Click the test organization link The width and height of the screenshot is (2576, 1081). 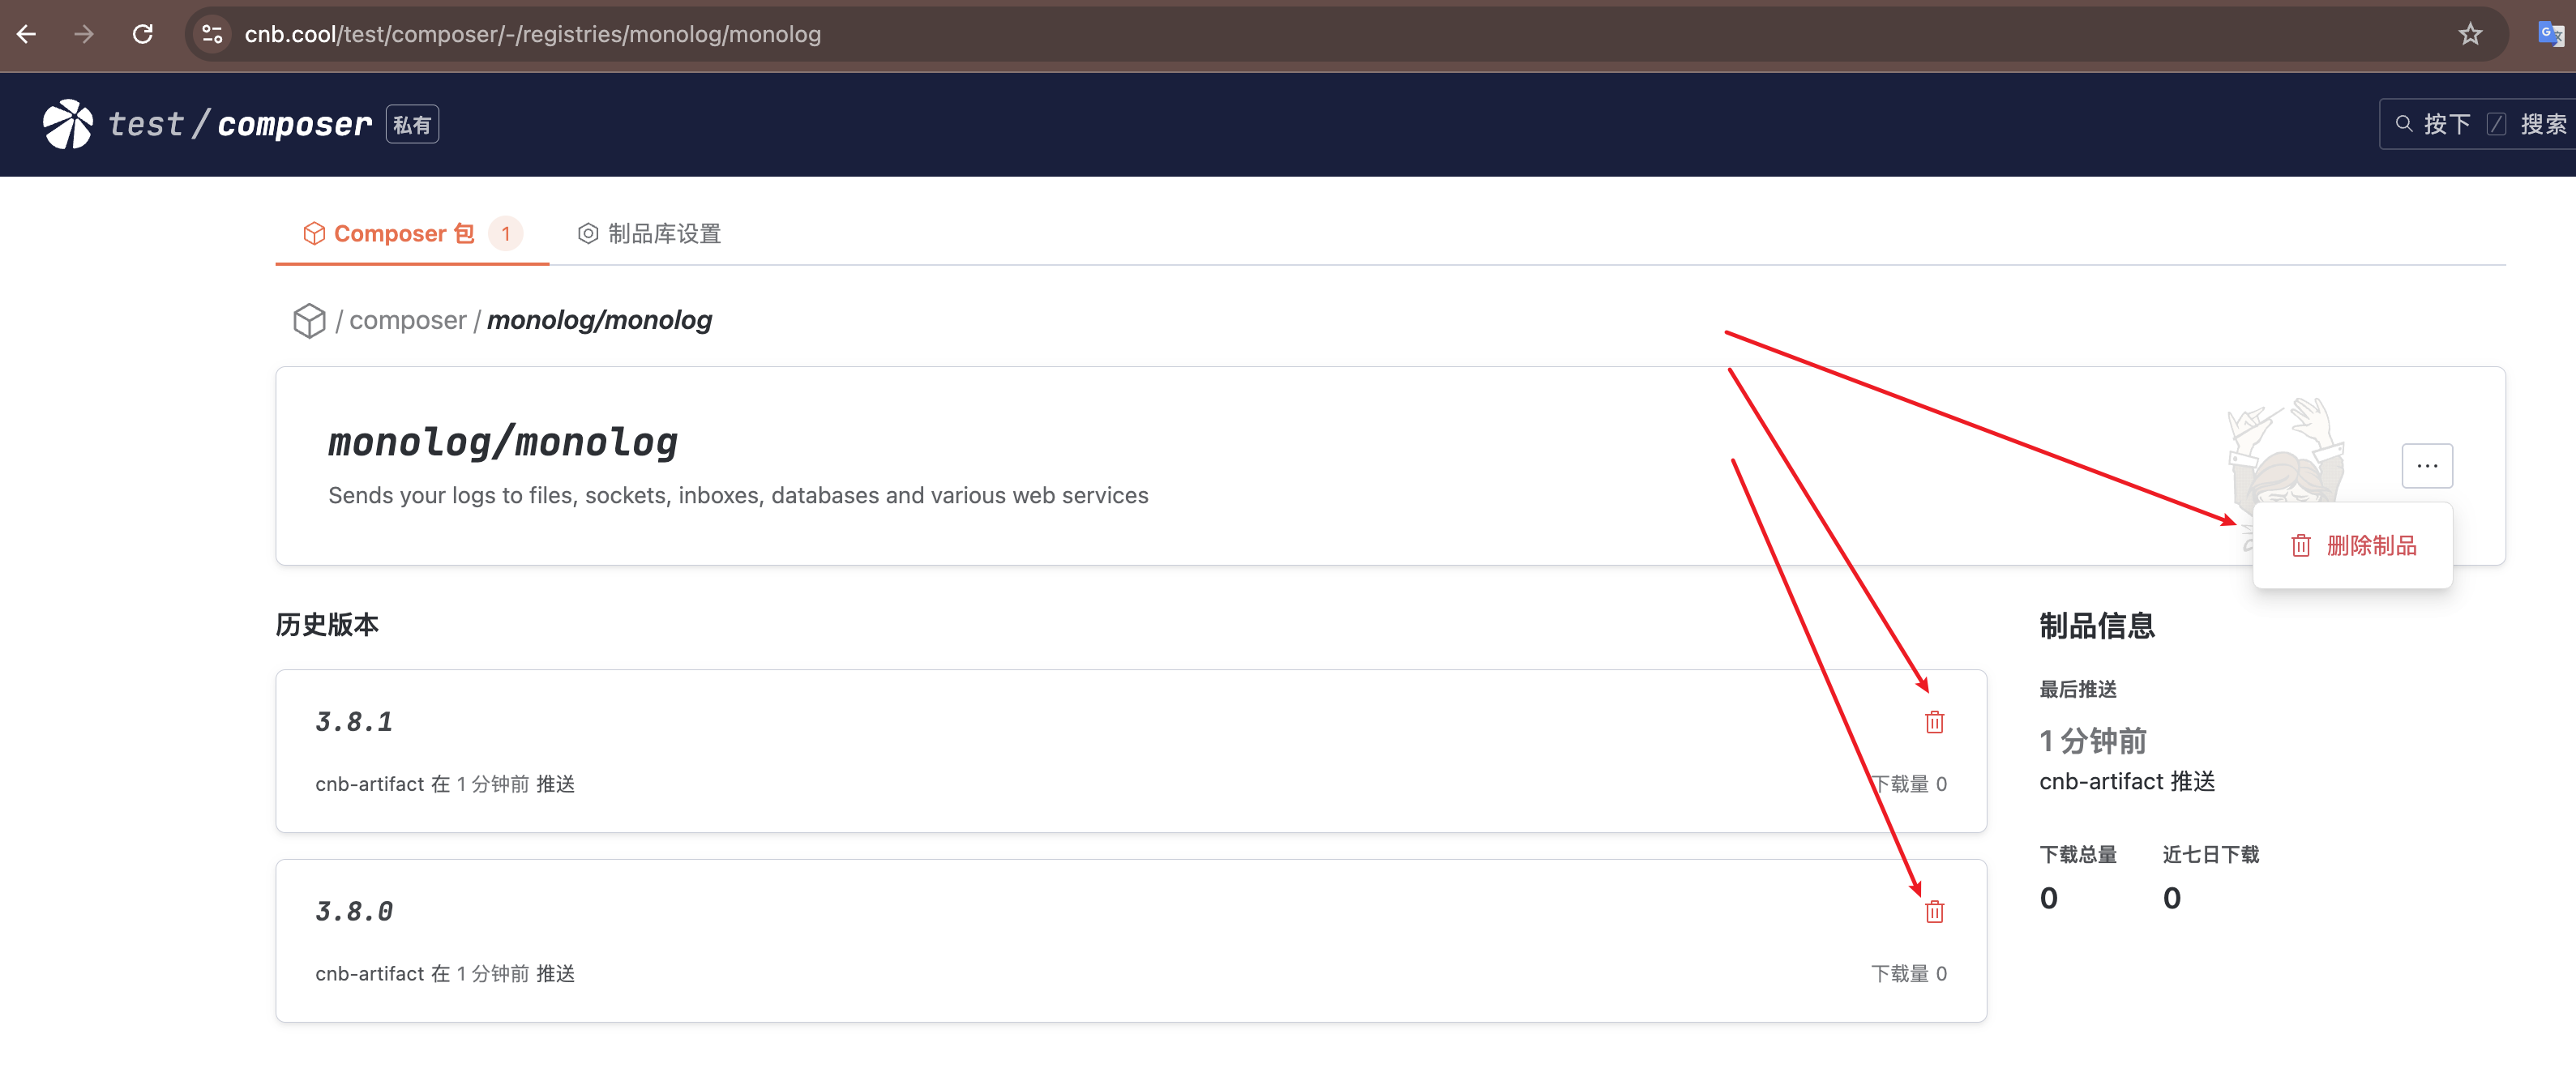pyautogui.click(x=146, y=124)
